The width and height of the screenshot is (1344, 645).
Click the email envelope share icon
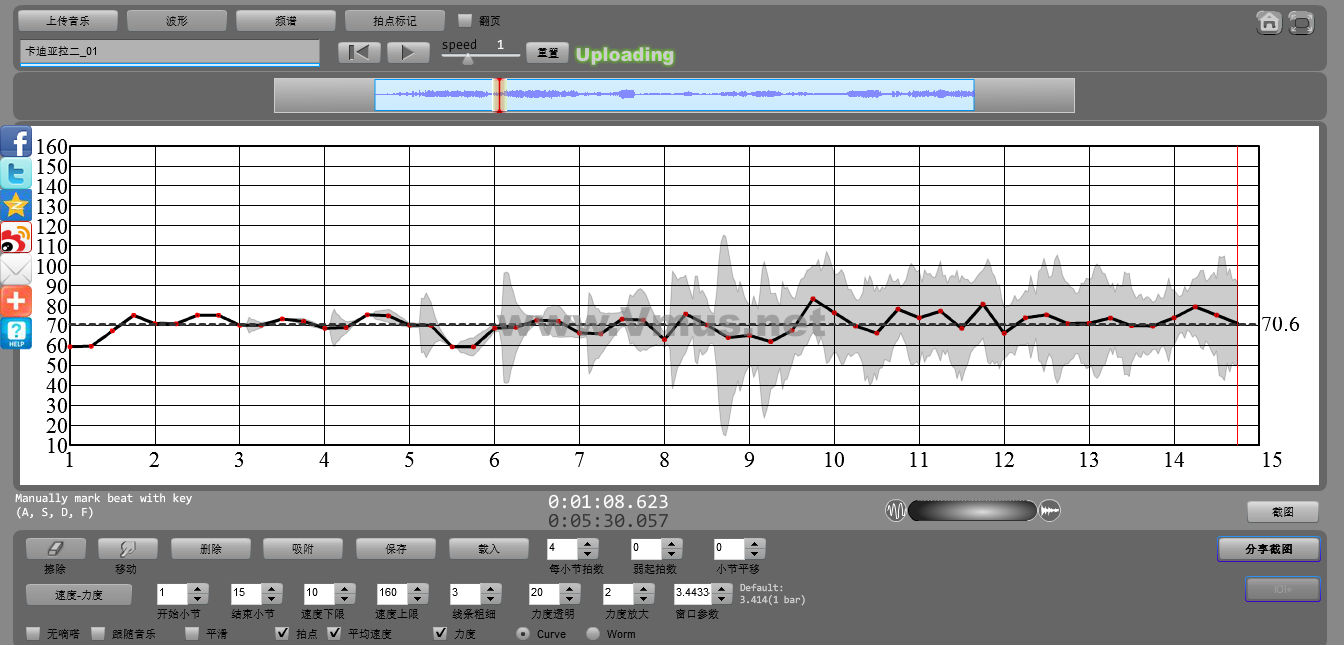pos(16,270)
